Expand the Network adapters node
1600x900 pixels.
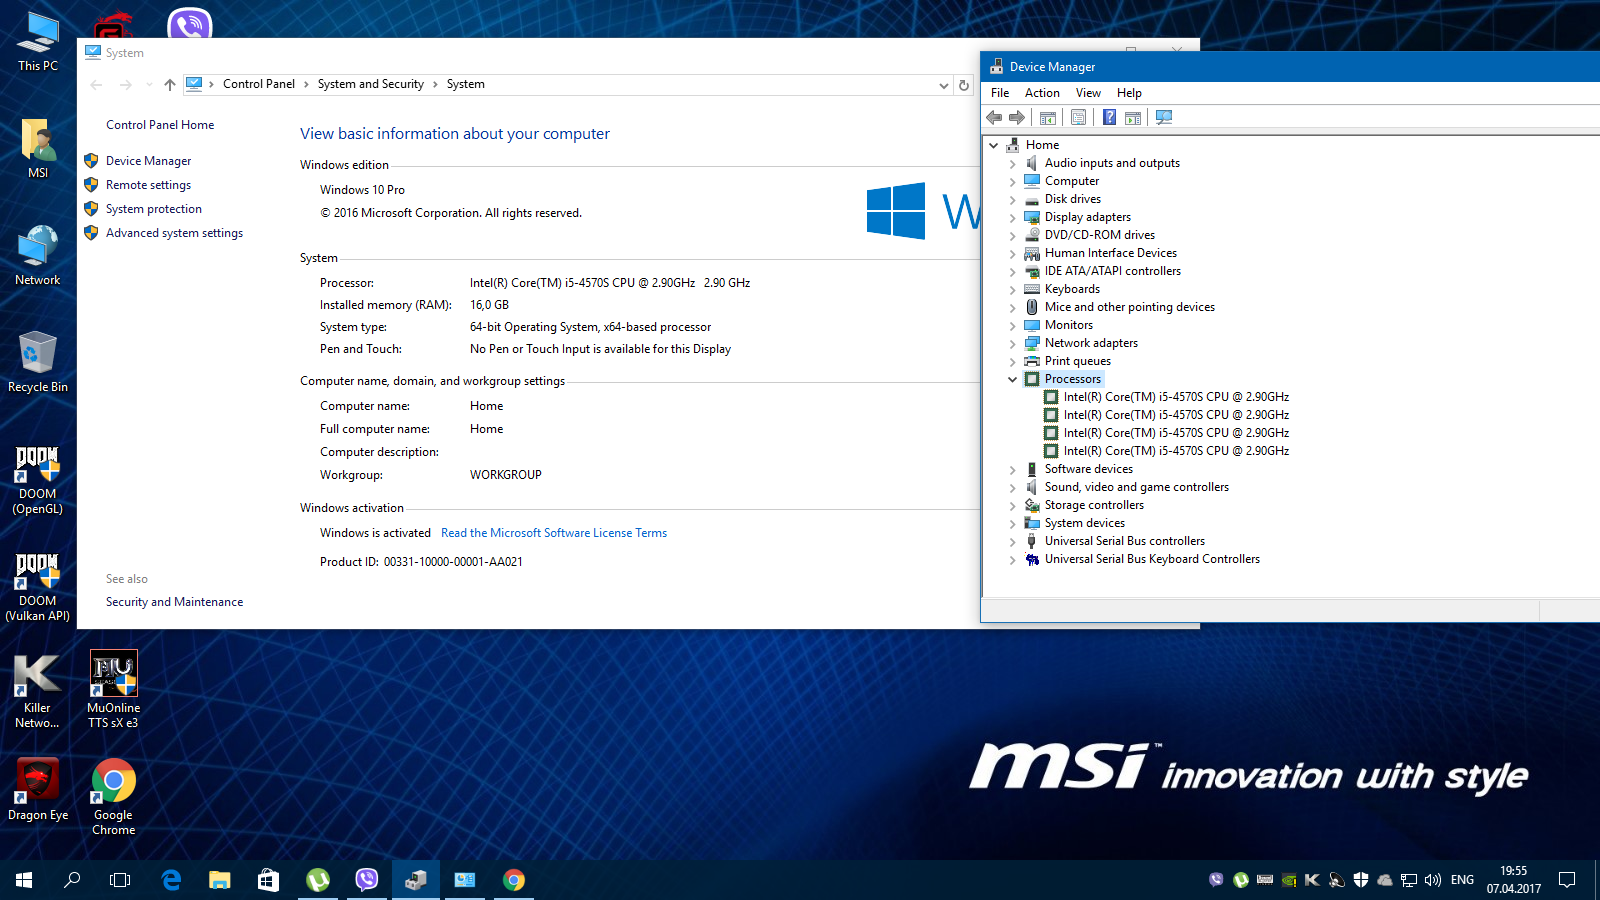tap(1012, 344)
